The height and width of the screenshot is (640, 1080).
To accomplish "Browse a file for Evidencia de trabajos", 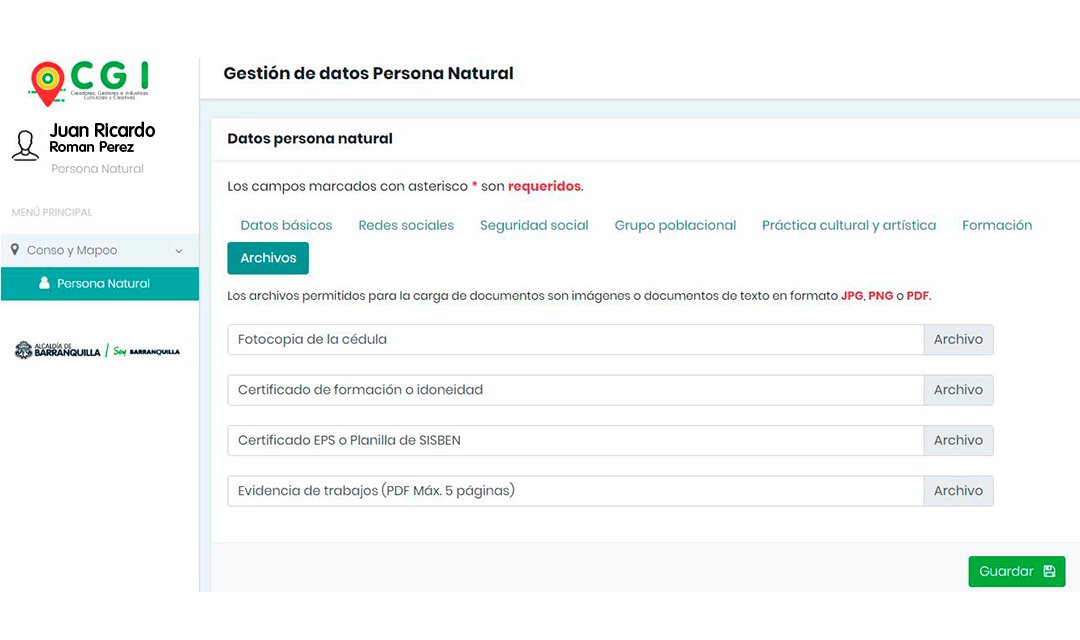I will 958,491.
